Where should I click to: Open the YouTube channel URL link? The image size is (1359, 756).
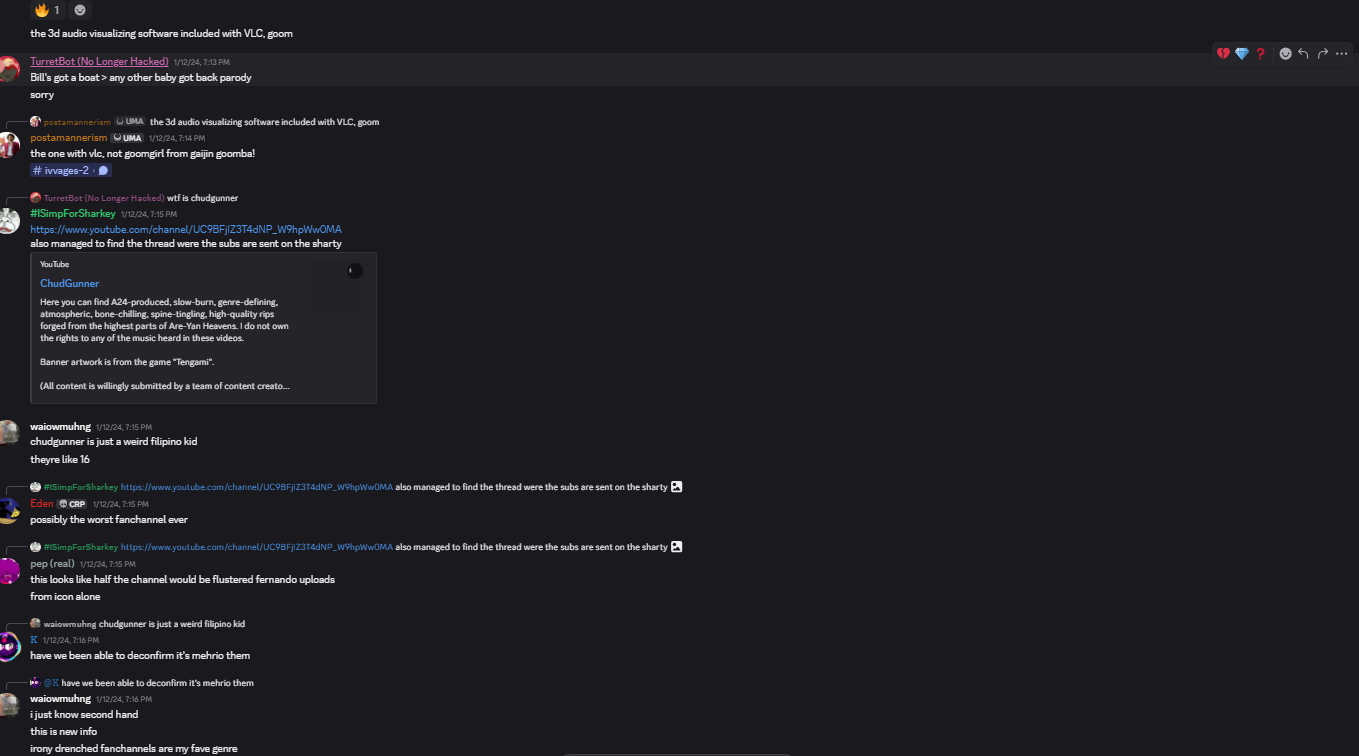(186, 229)
